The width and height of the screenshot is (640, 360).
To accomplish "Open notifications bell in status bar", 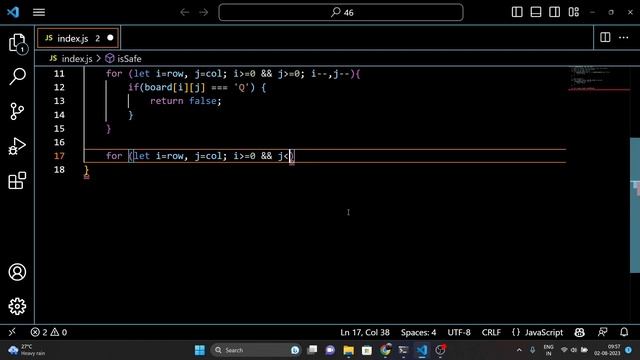I will 624,332.
